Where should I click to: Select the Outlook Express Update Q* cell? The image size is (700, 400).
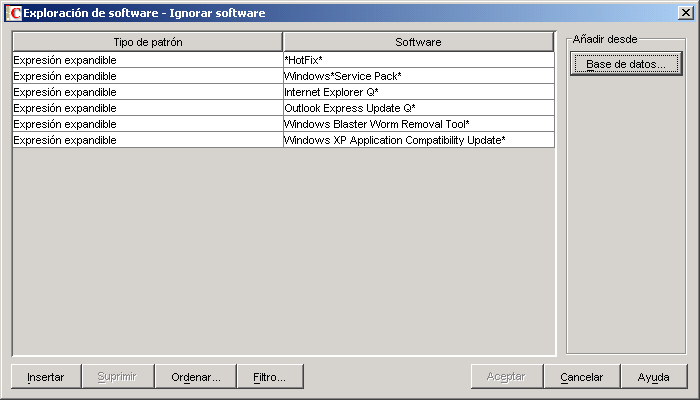pyautogui.click(x=419, y=108)
